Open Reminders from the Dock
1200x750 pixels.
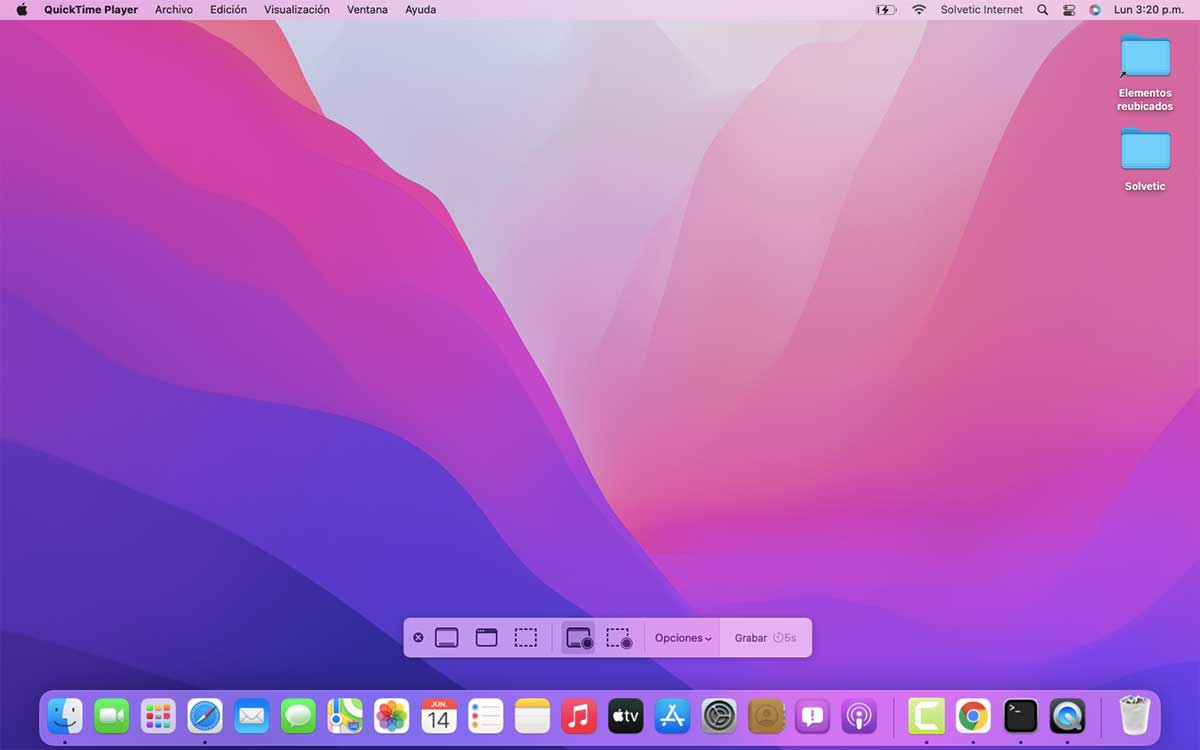tap(486, 716)
